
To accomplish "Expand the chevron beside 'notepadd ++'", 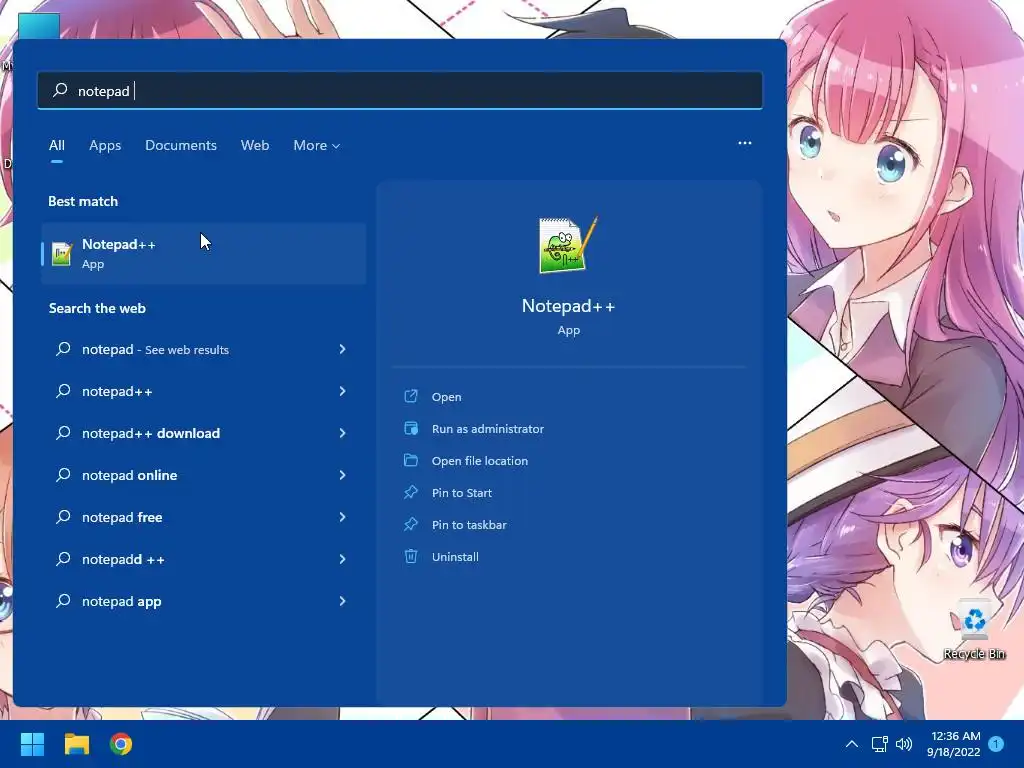I will [x=342, y=559].
